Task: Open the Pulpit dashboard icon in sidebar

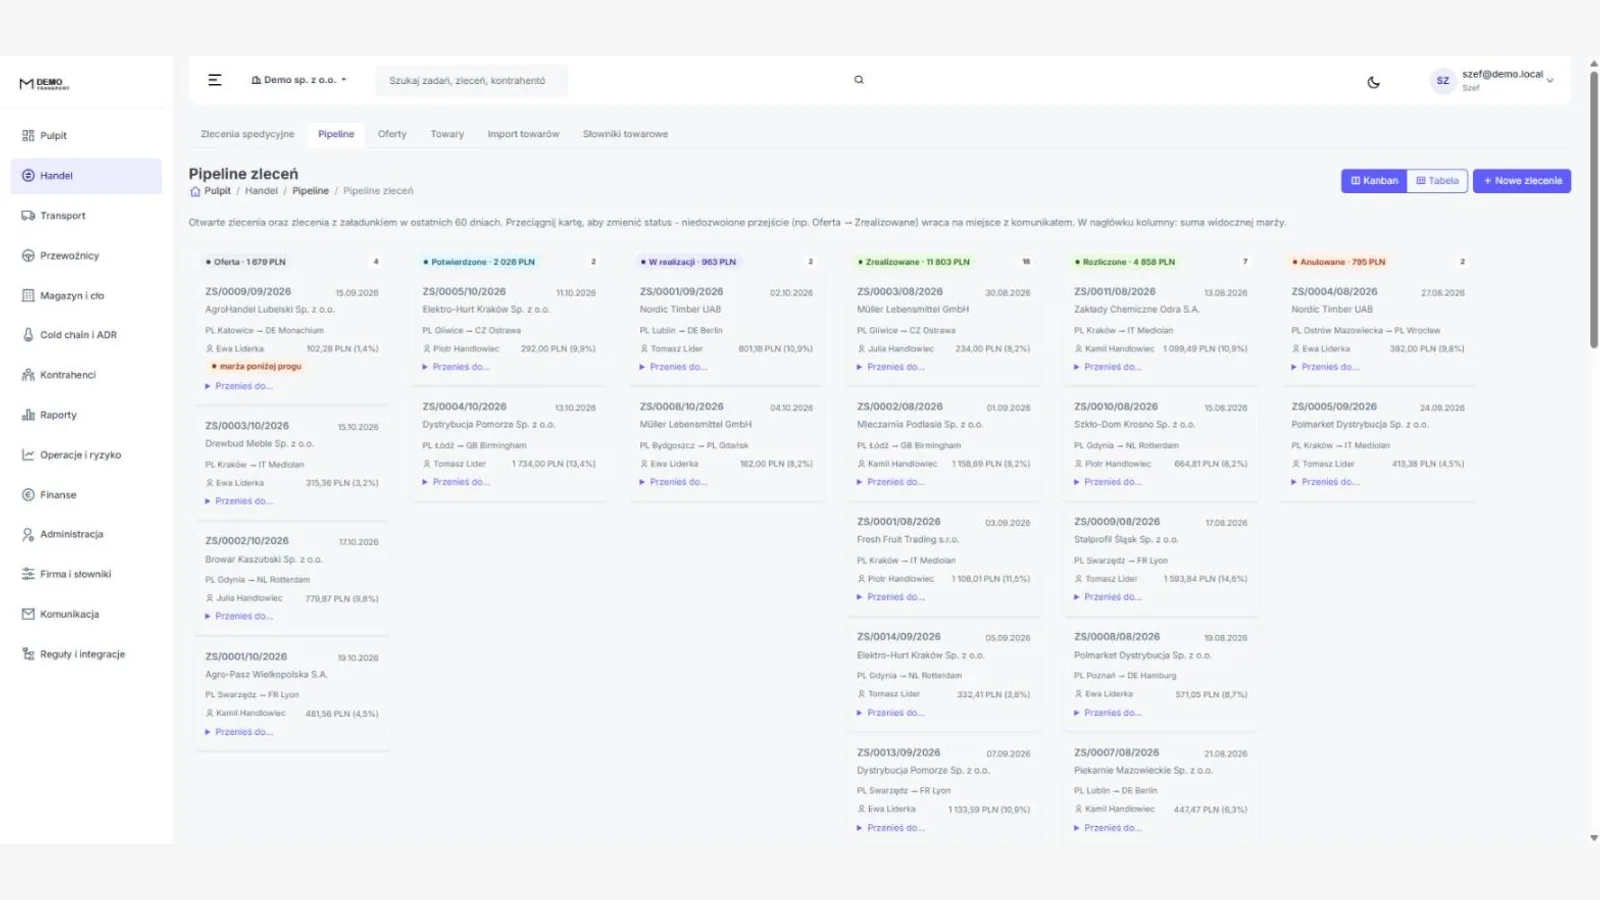Action: [x=28, y=136]
